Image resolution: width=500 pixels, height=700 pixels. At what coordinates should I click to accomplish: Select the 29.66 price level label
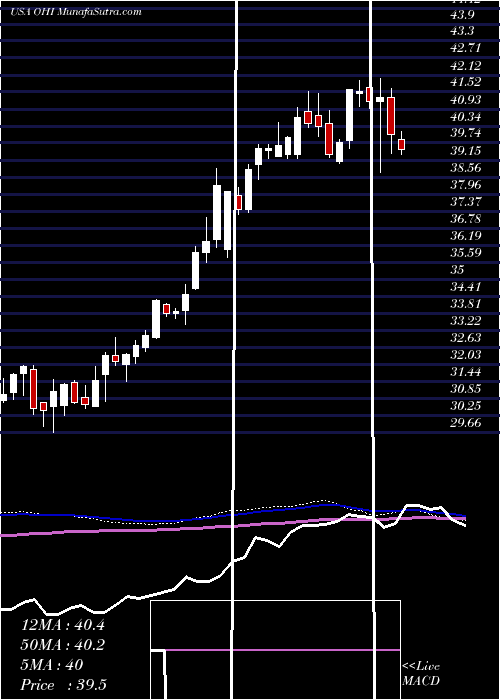(x=467, y=423)
